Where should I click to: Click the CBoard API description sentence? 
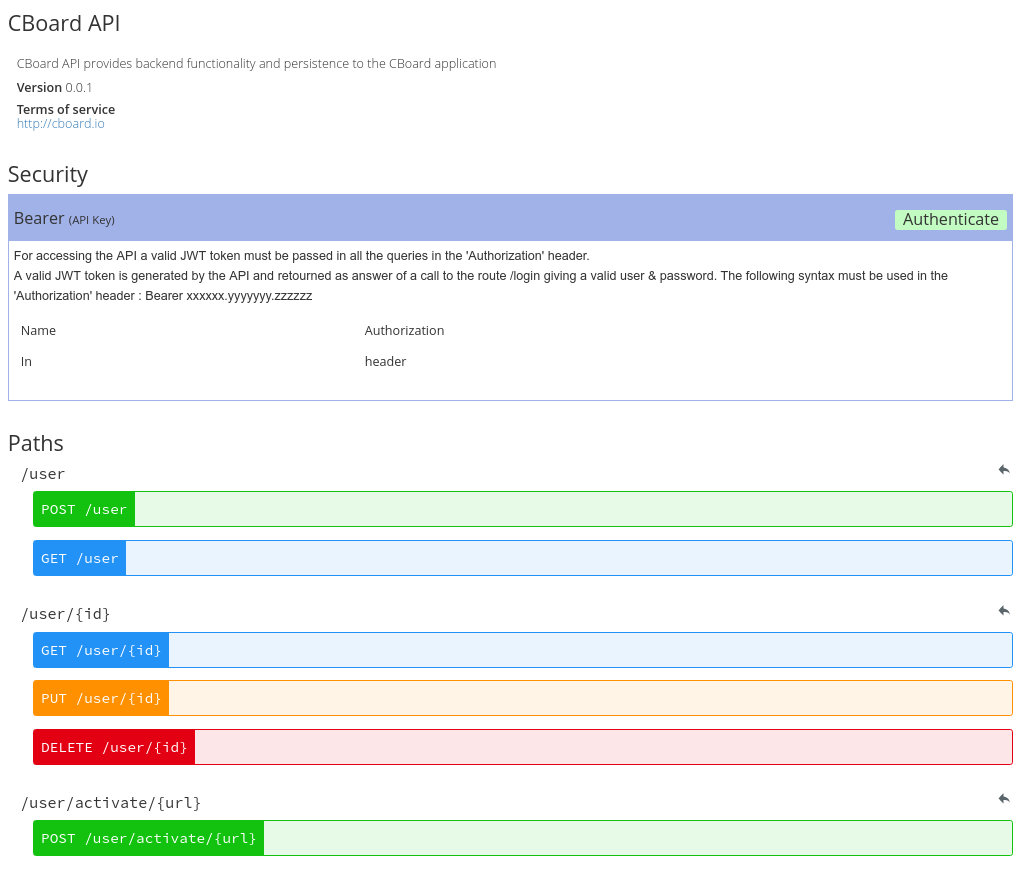point(256,64)
